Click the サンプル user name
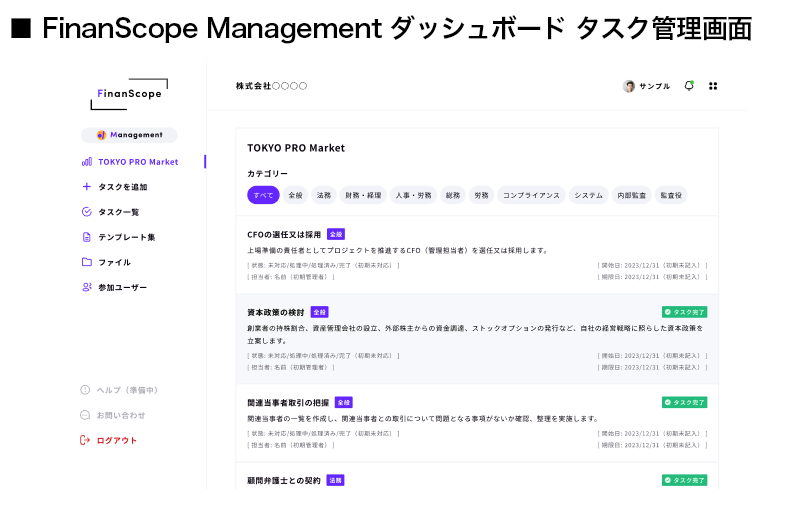Screen dimensions: 800x532 coord(655,86)
